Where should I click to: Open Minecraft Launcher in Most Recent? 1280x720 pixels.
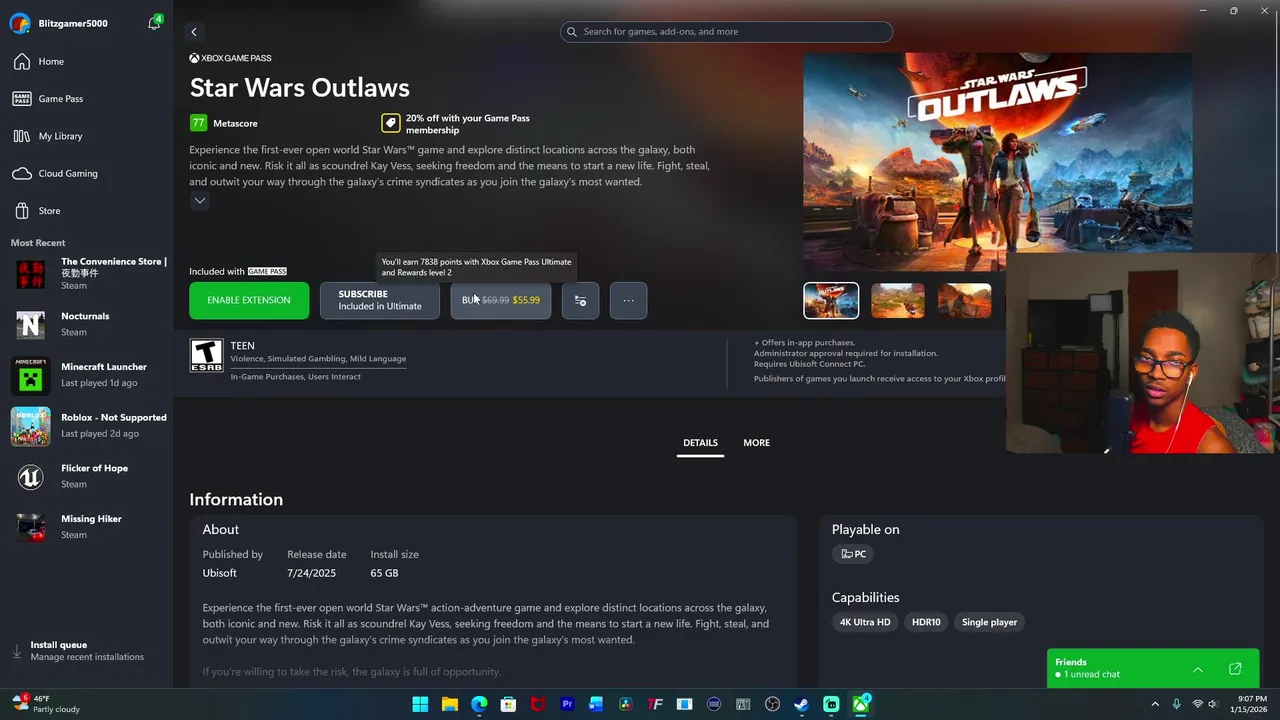[x=88, y=375]
